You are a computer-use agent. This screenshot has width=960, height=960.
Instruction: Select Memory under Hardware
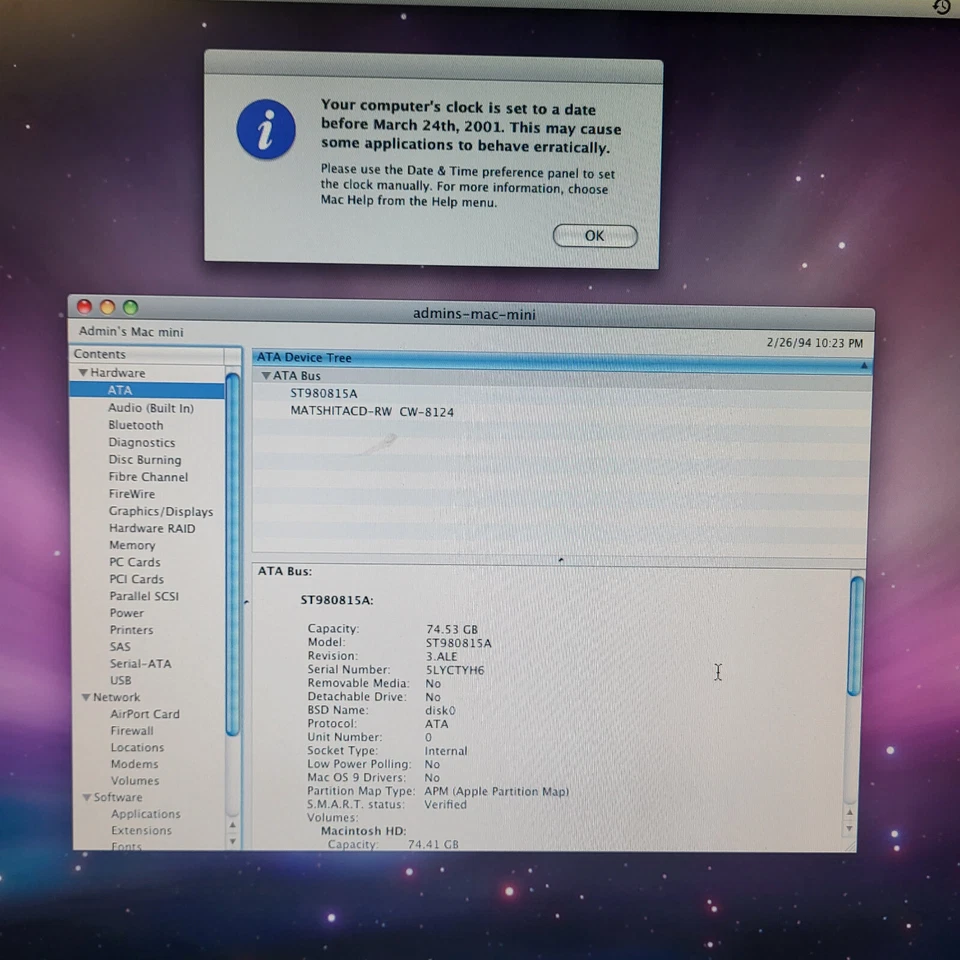132,545
